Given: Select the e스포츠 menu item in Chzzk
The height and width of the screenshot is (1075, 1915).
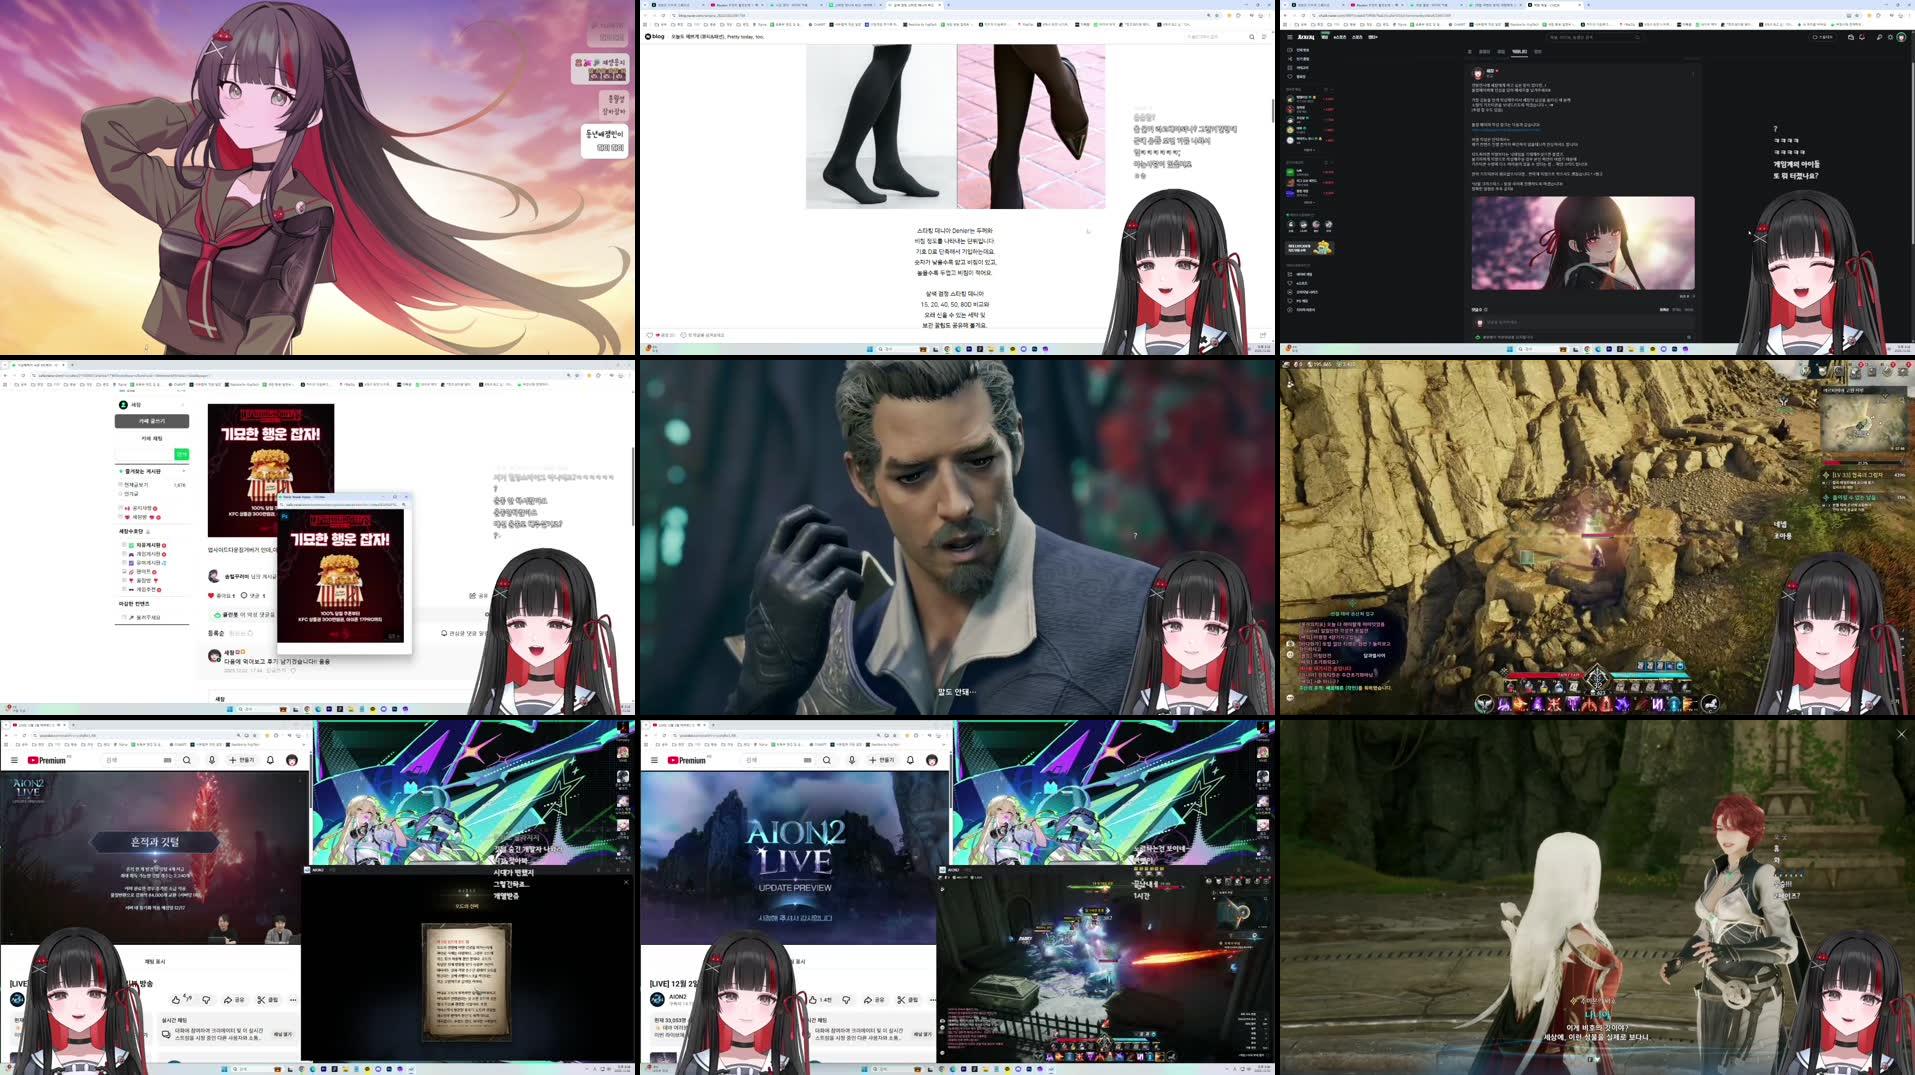Looking at the screenshot, I should click(x=1339, y=37).
